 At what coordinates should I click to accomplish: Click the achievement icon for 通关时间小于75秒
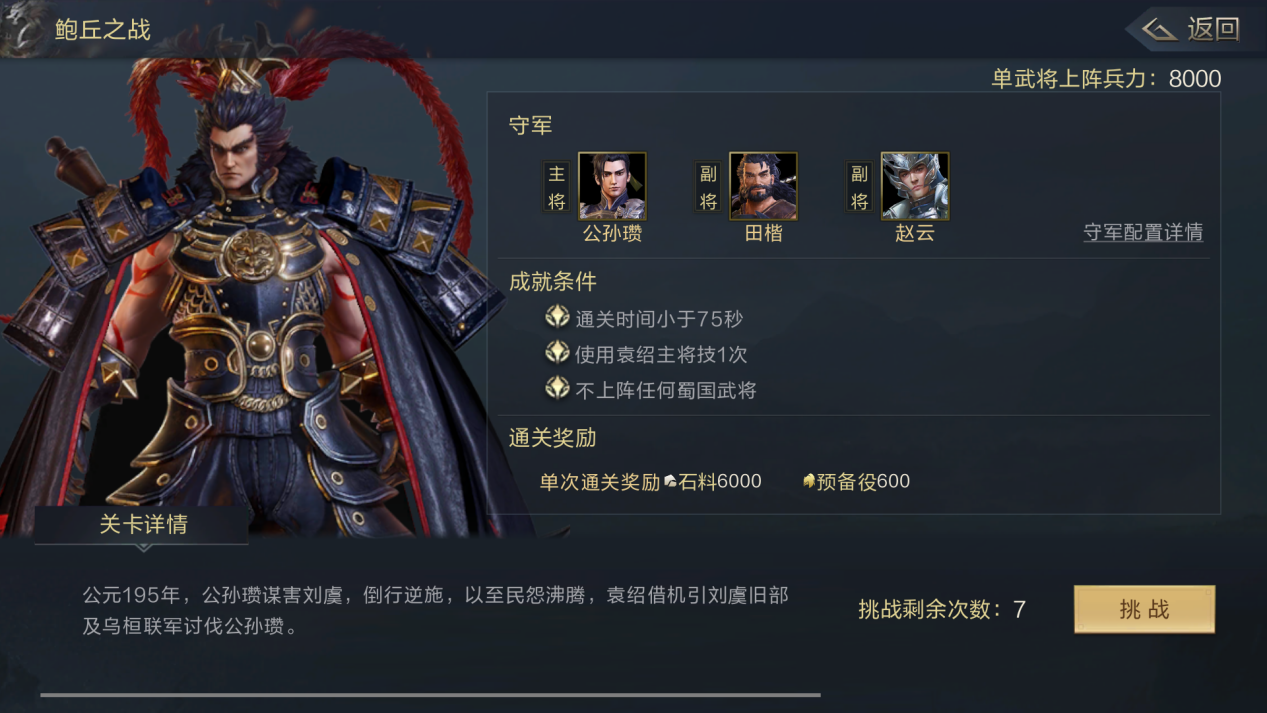pyautogui.click(x=557, y=318)
